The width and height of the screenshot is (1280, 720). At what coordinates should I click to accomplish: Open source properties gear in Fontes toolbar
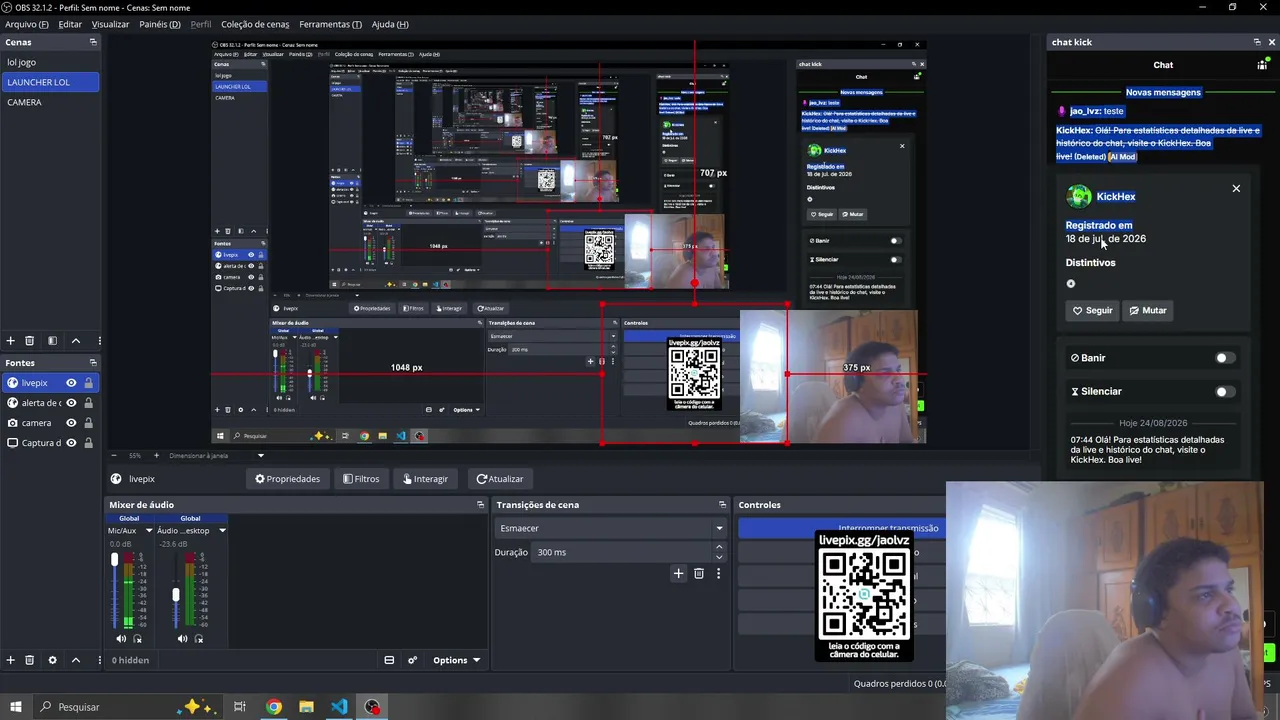pos(52,660)
